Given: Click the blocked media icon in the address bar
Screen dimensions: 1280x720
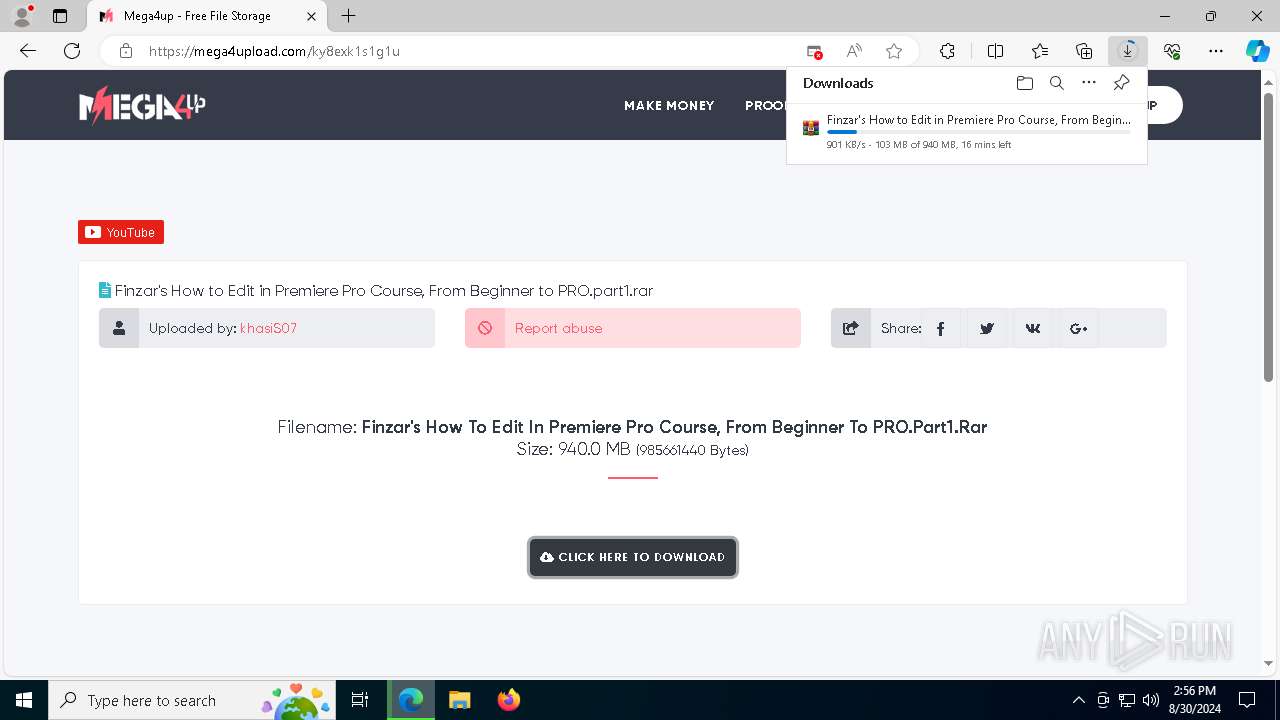Looking at the screenshot, I should click(x=814, y=51).
